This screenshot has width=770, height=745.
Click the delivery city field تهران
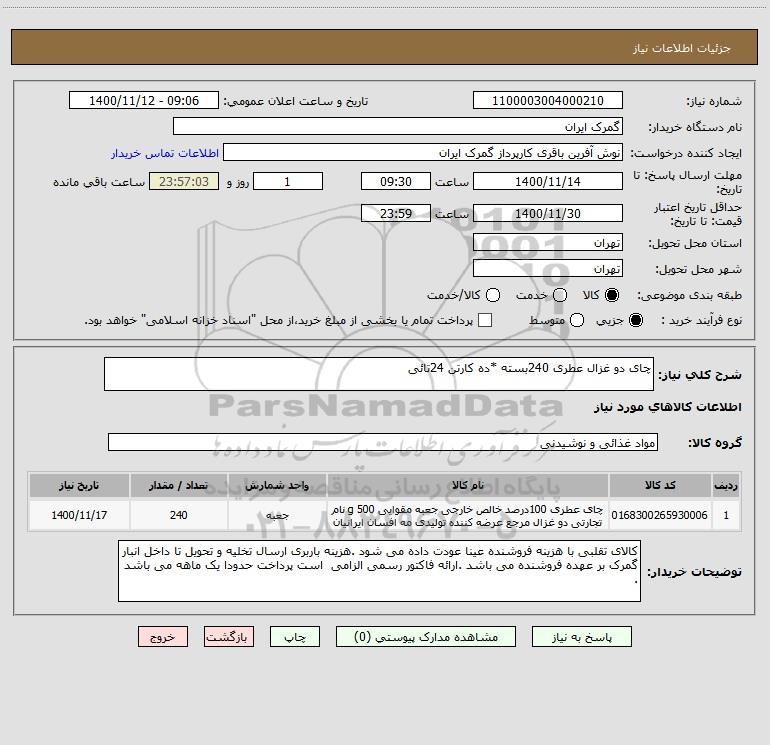548,269
